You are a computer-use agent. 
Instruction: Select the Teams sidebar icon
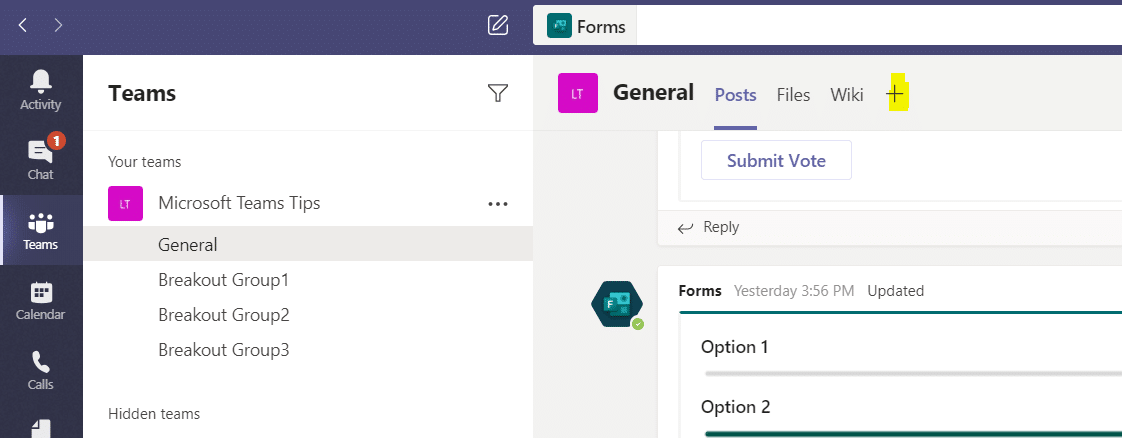(41, 230)
